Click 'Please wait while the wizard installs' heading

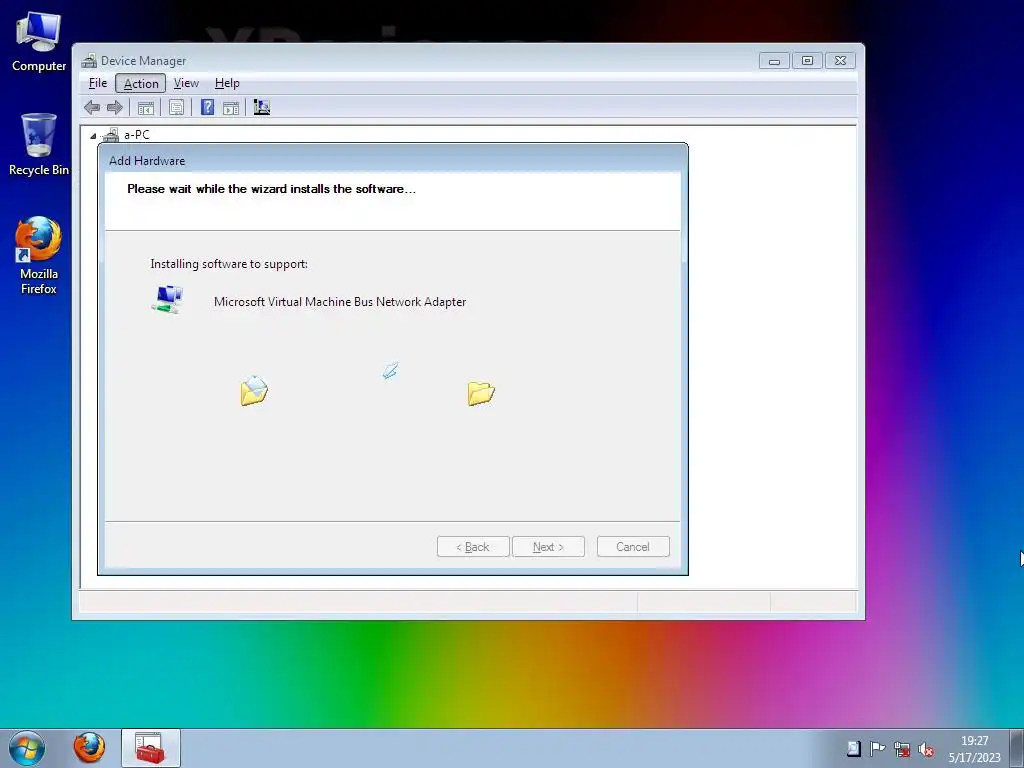click(271, 189)
